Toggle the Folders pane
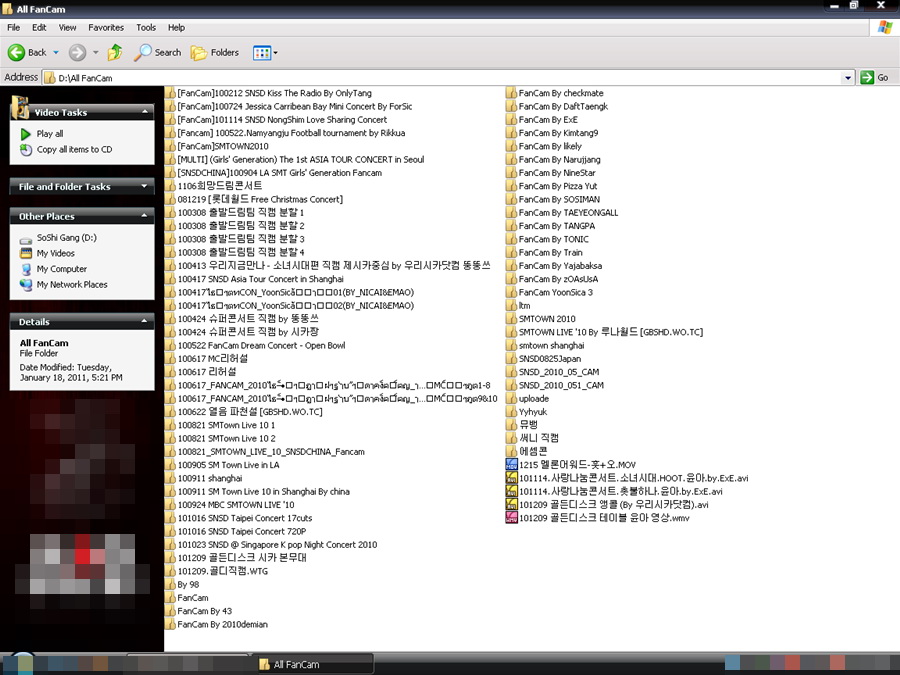 pos(215,52)
